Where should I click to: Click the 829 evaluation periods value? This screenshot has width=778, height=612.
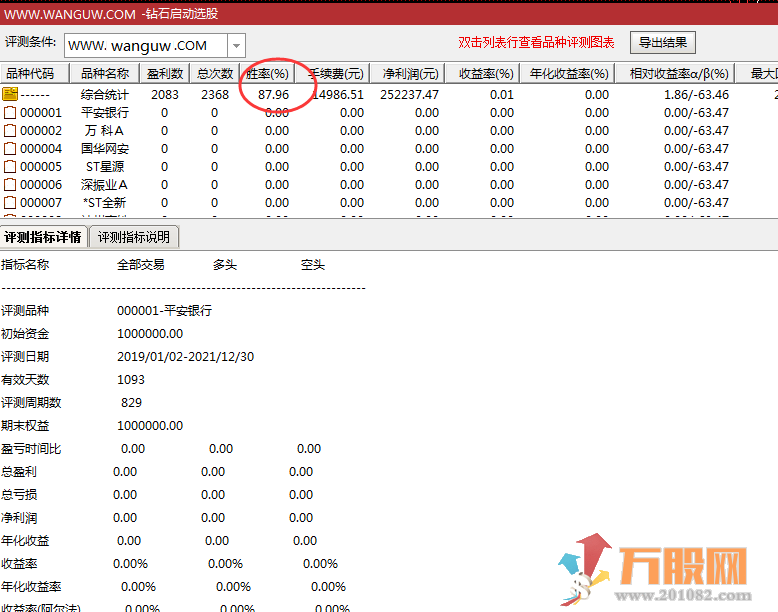click(131, 403)
